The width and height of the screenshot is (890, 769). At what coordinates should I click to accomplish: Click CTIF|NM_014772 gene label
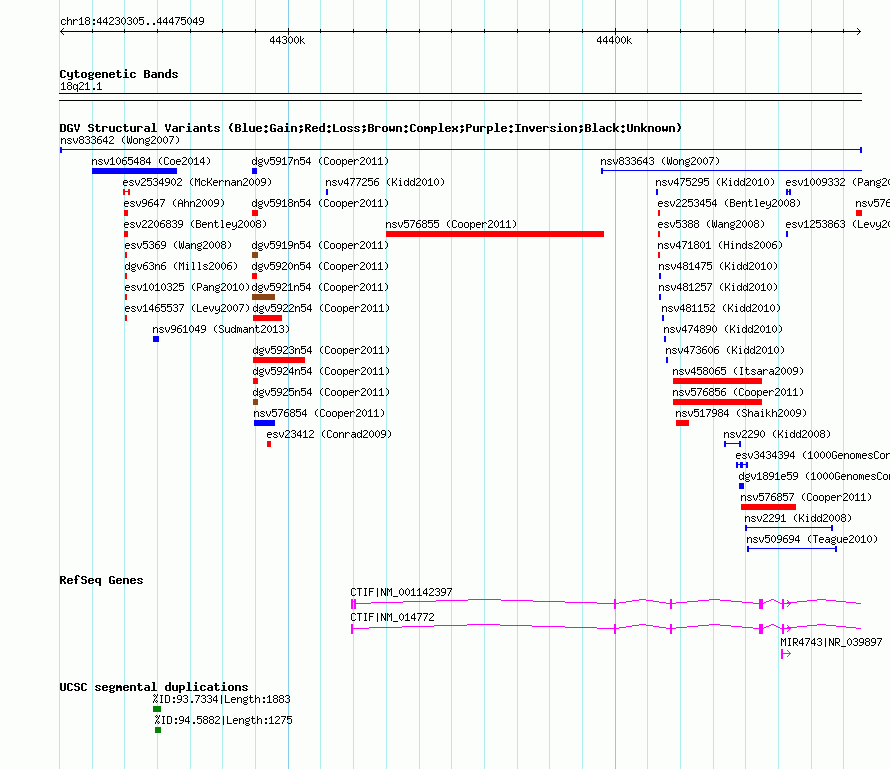(x=392, y=617)
